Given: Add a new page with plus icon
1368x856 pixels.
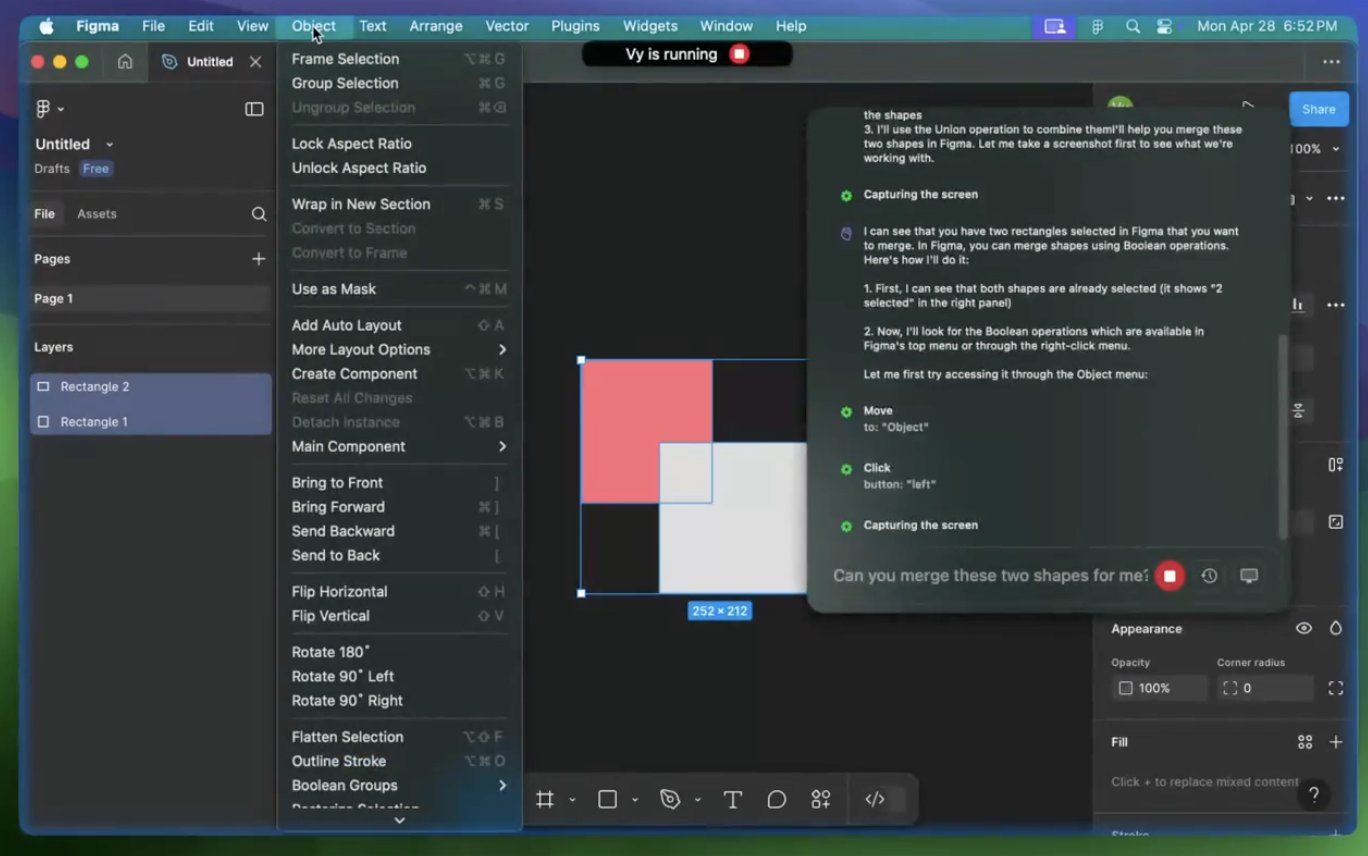Looking at the screenshot, I should (259, 259).
